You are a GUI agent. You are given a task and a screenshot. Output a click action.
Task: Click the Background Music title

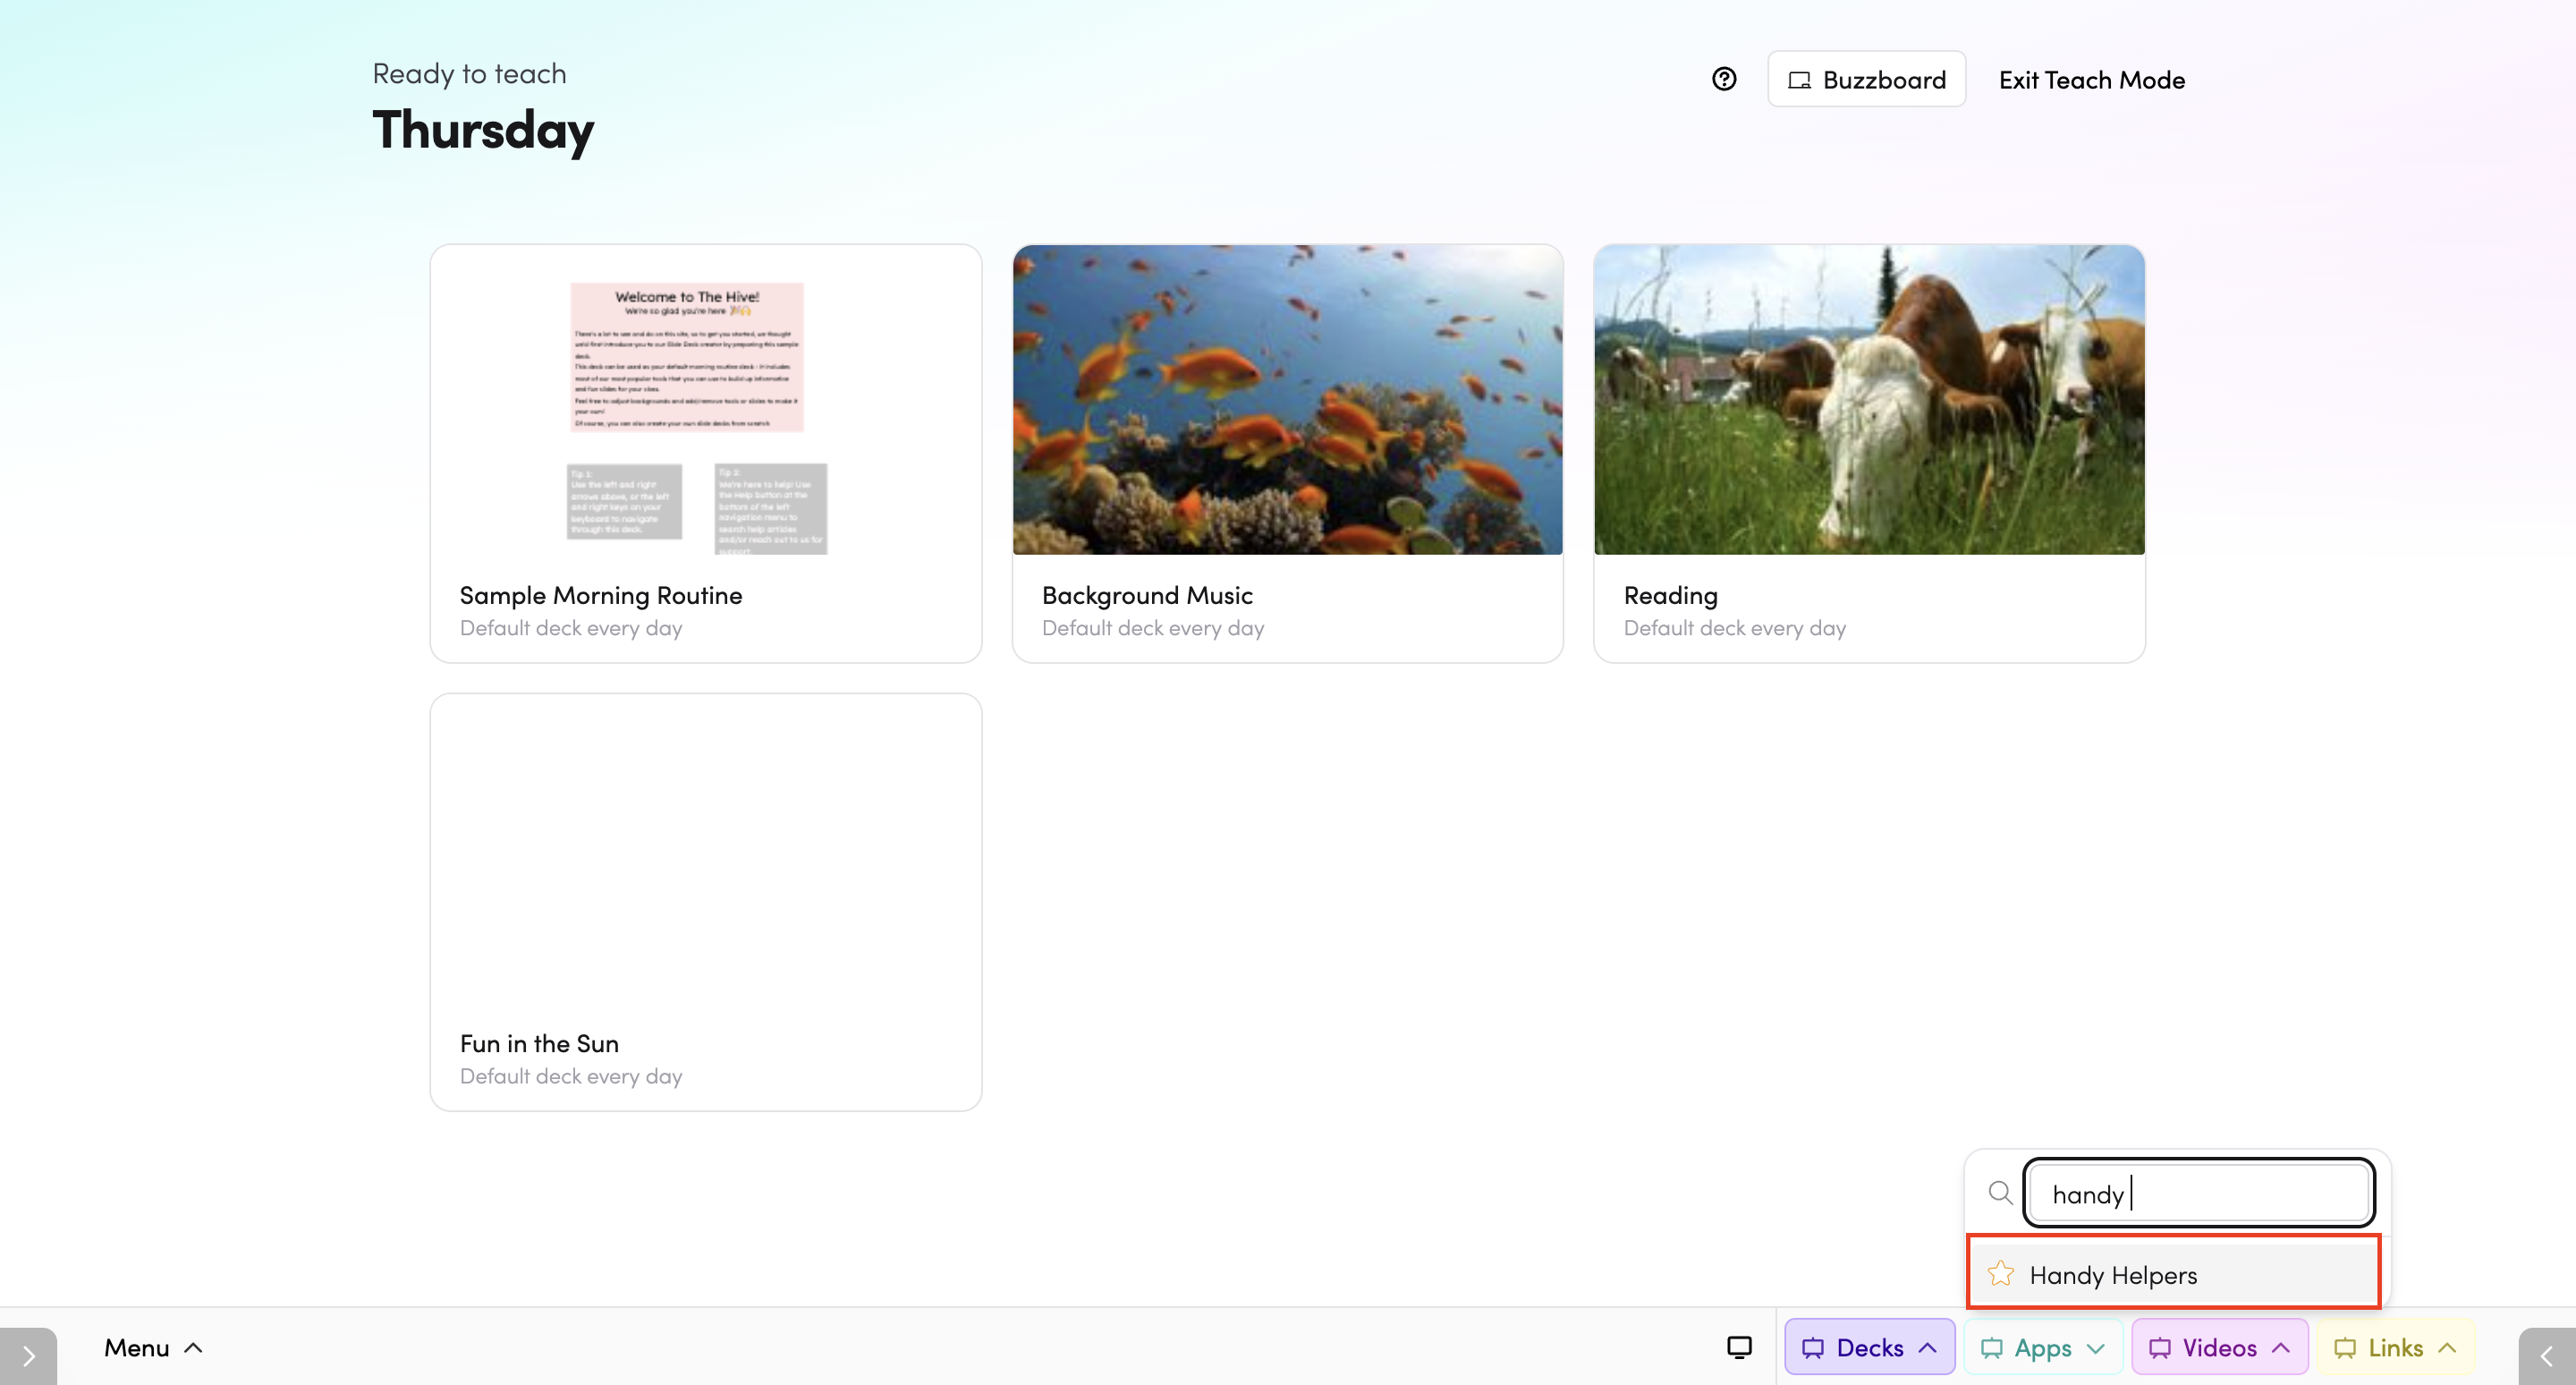(1147, 596)
